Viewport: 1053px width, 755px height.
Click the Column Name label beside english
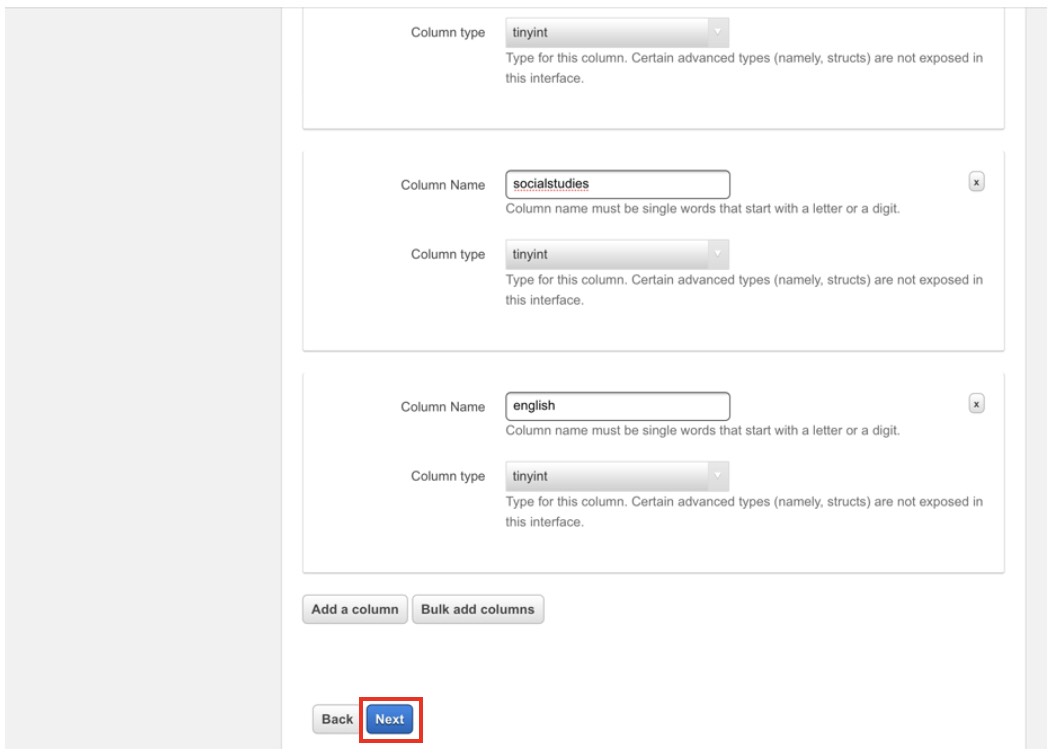(443, 407)
